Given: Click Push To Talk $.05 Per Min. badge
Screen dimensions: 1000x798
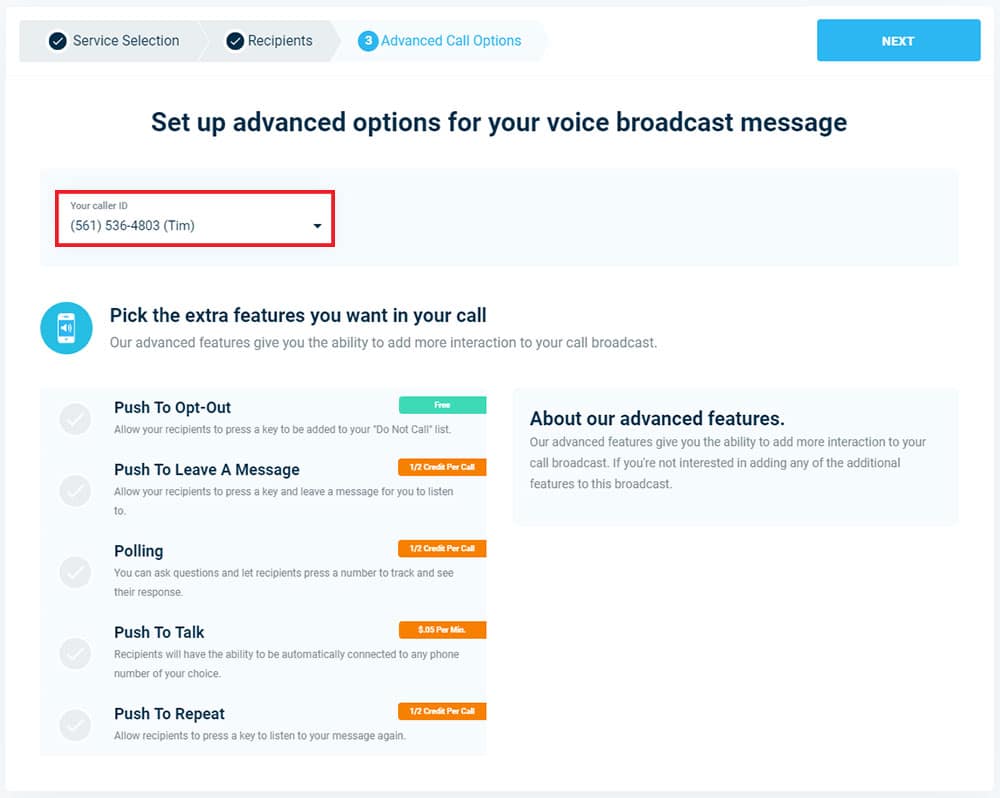Looking at the screenshot, I should click(x=443, y=630).
